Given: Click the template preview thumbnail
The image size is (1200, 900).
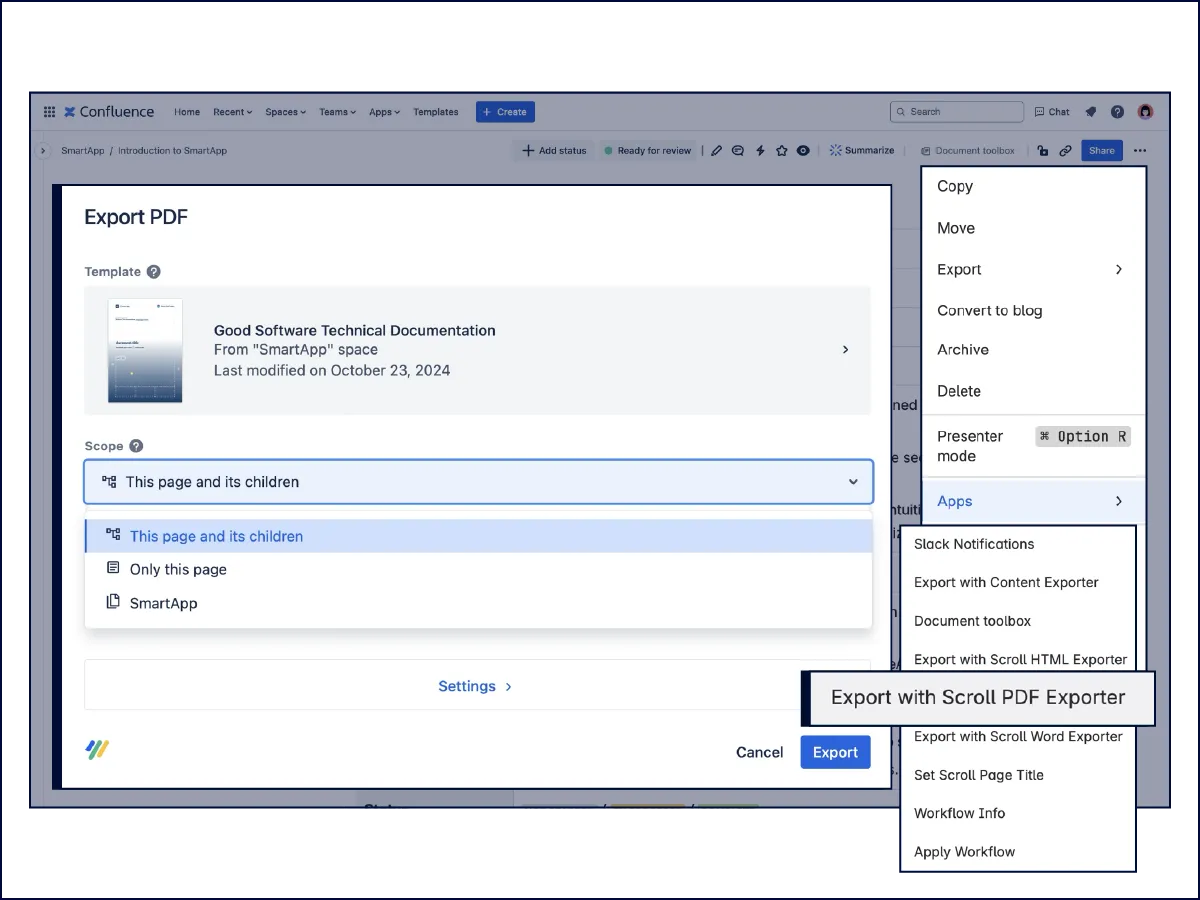Looking at the screenshot, I should (145, 350).
